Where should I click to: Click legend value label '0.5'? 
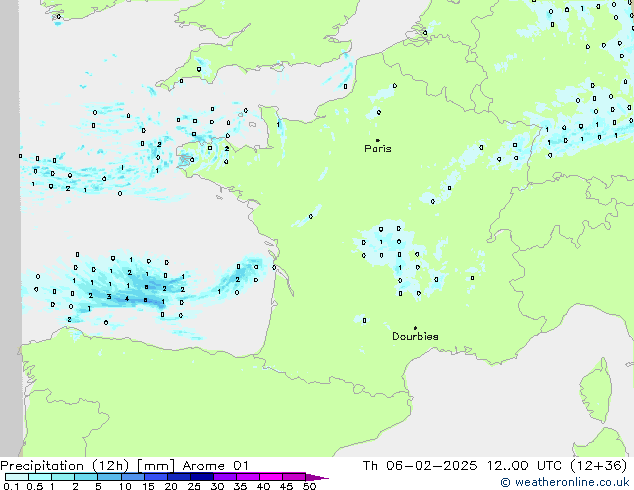pos(34,486)
